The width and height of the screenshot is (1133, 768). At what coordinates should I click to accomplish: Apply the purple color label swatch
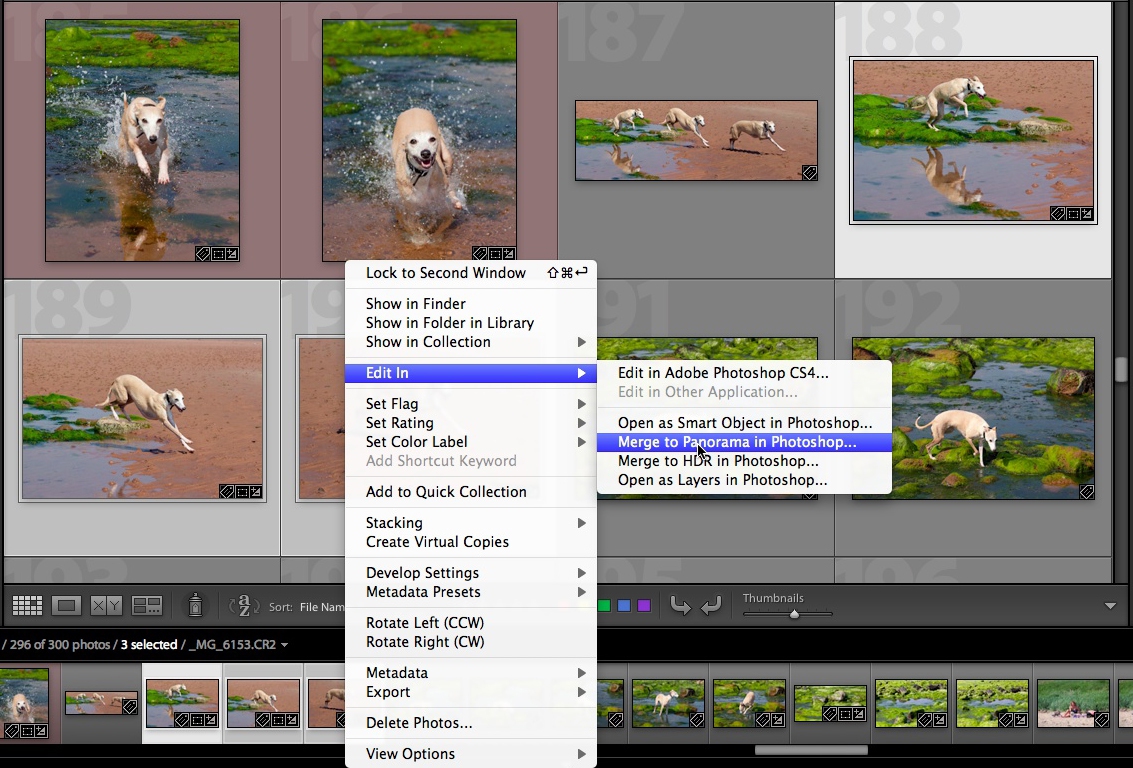click(644, 605)
